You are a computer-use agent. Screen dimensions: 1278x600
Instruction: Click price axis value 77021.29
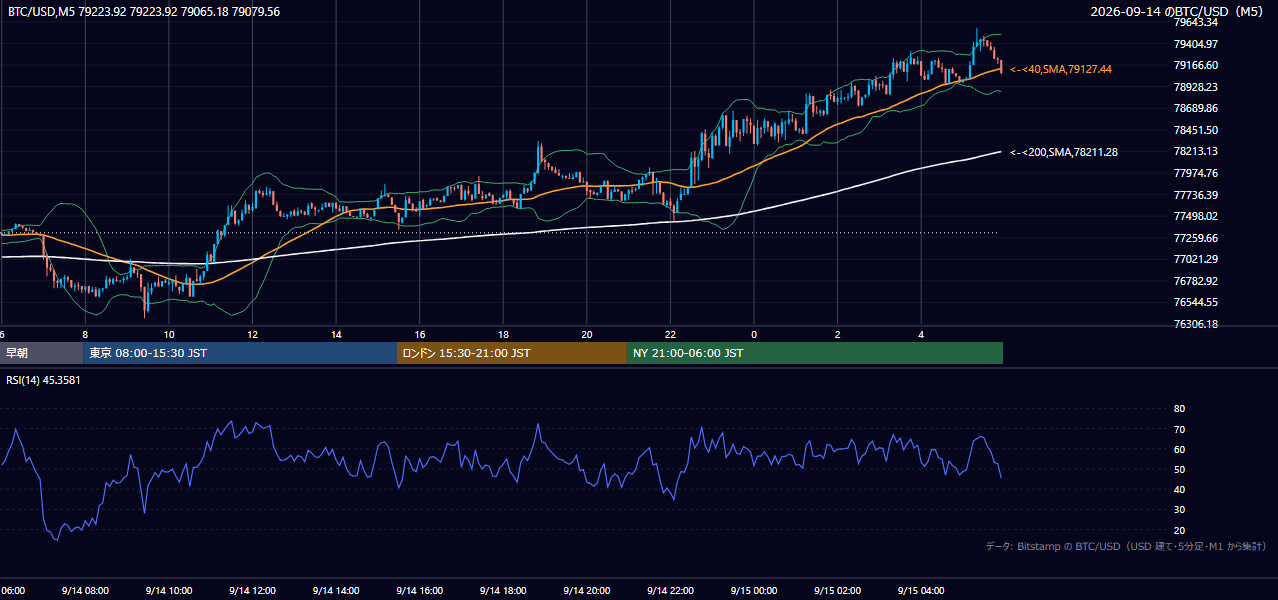pos(1195,259)
